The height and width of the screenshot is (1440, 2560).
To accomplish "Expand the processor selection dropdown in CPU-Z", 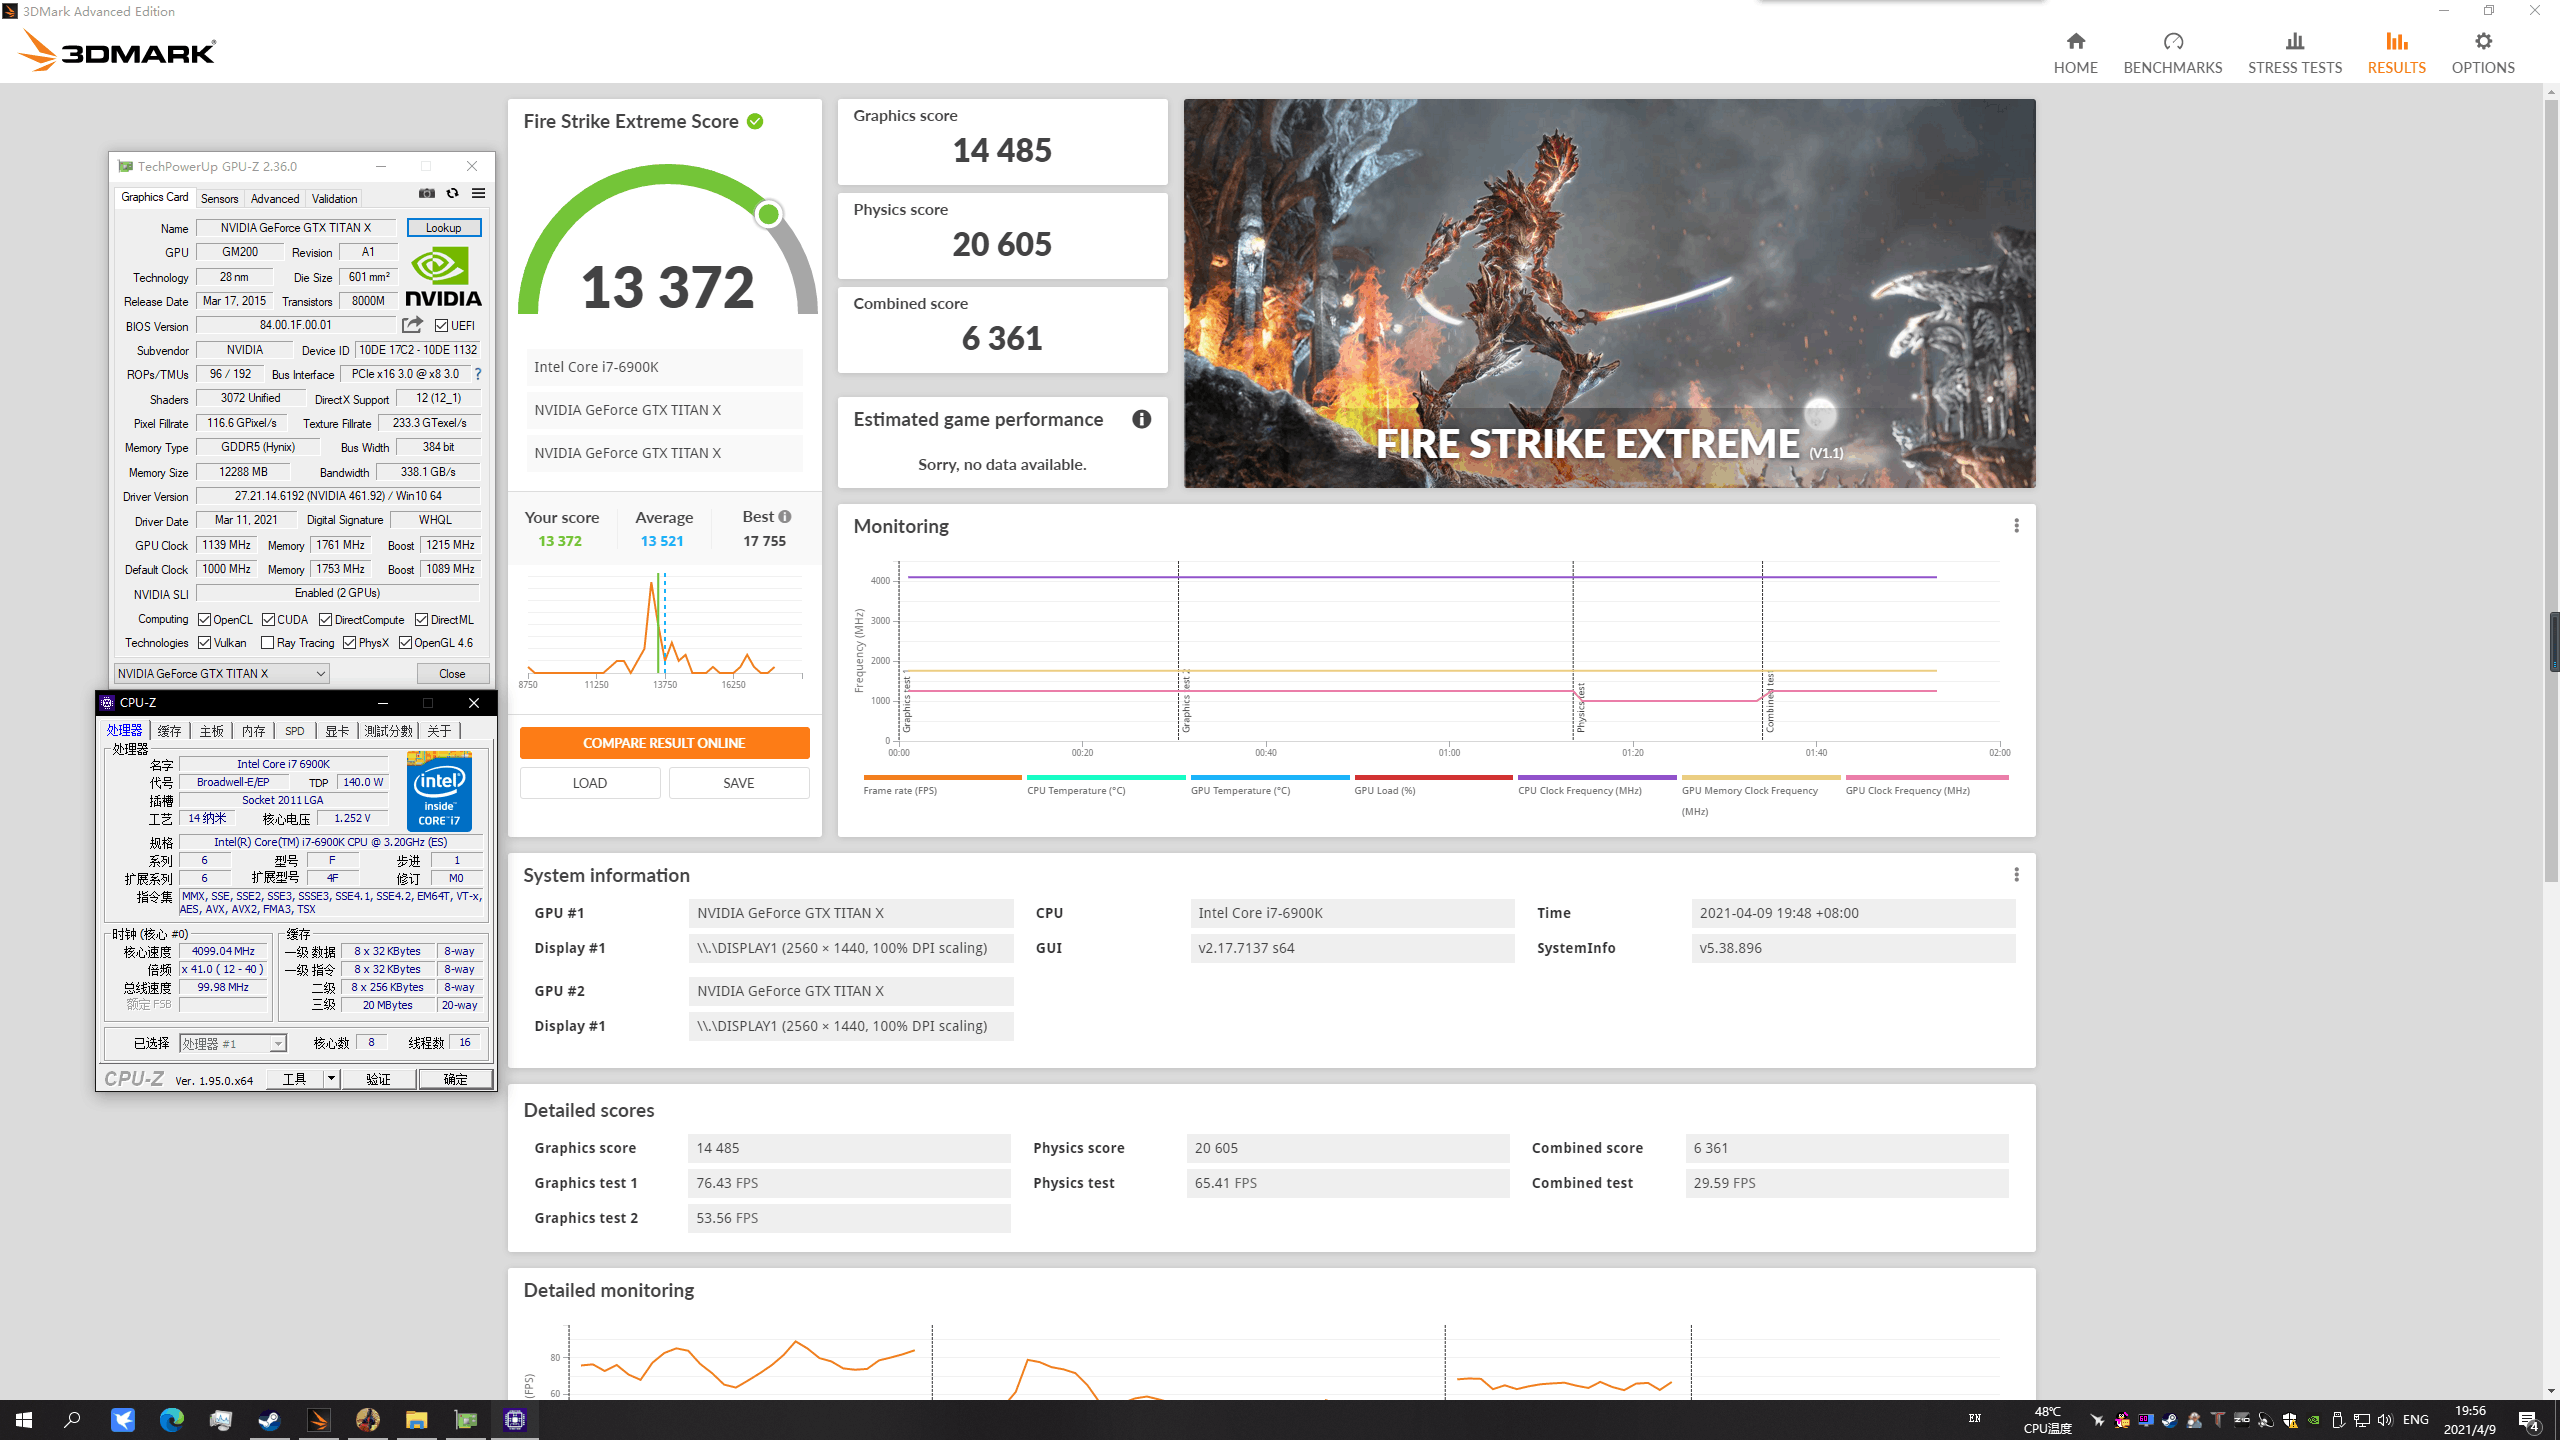I will 278,1044.
